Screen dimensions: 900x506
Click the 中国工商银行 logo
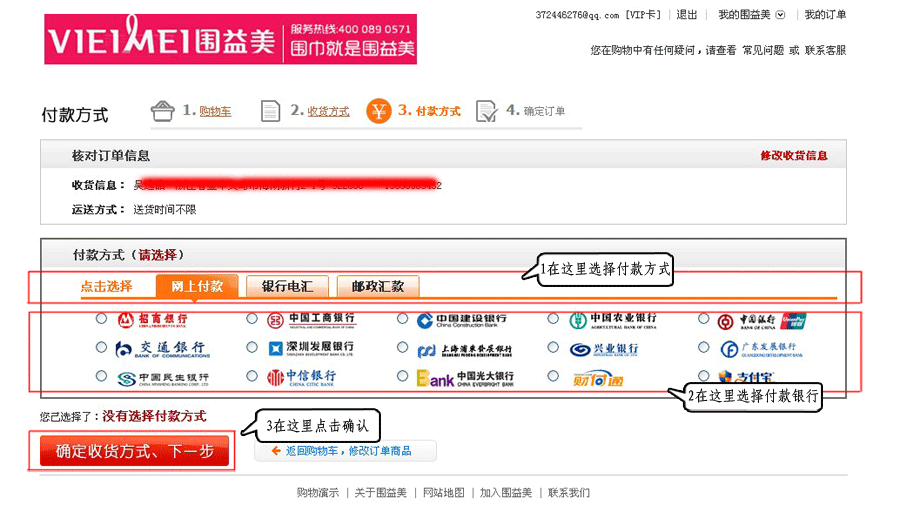click(312, 320)
